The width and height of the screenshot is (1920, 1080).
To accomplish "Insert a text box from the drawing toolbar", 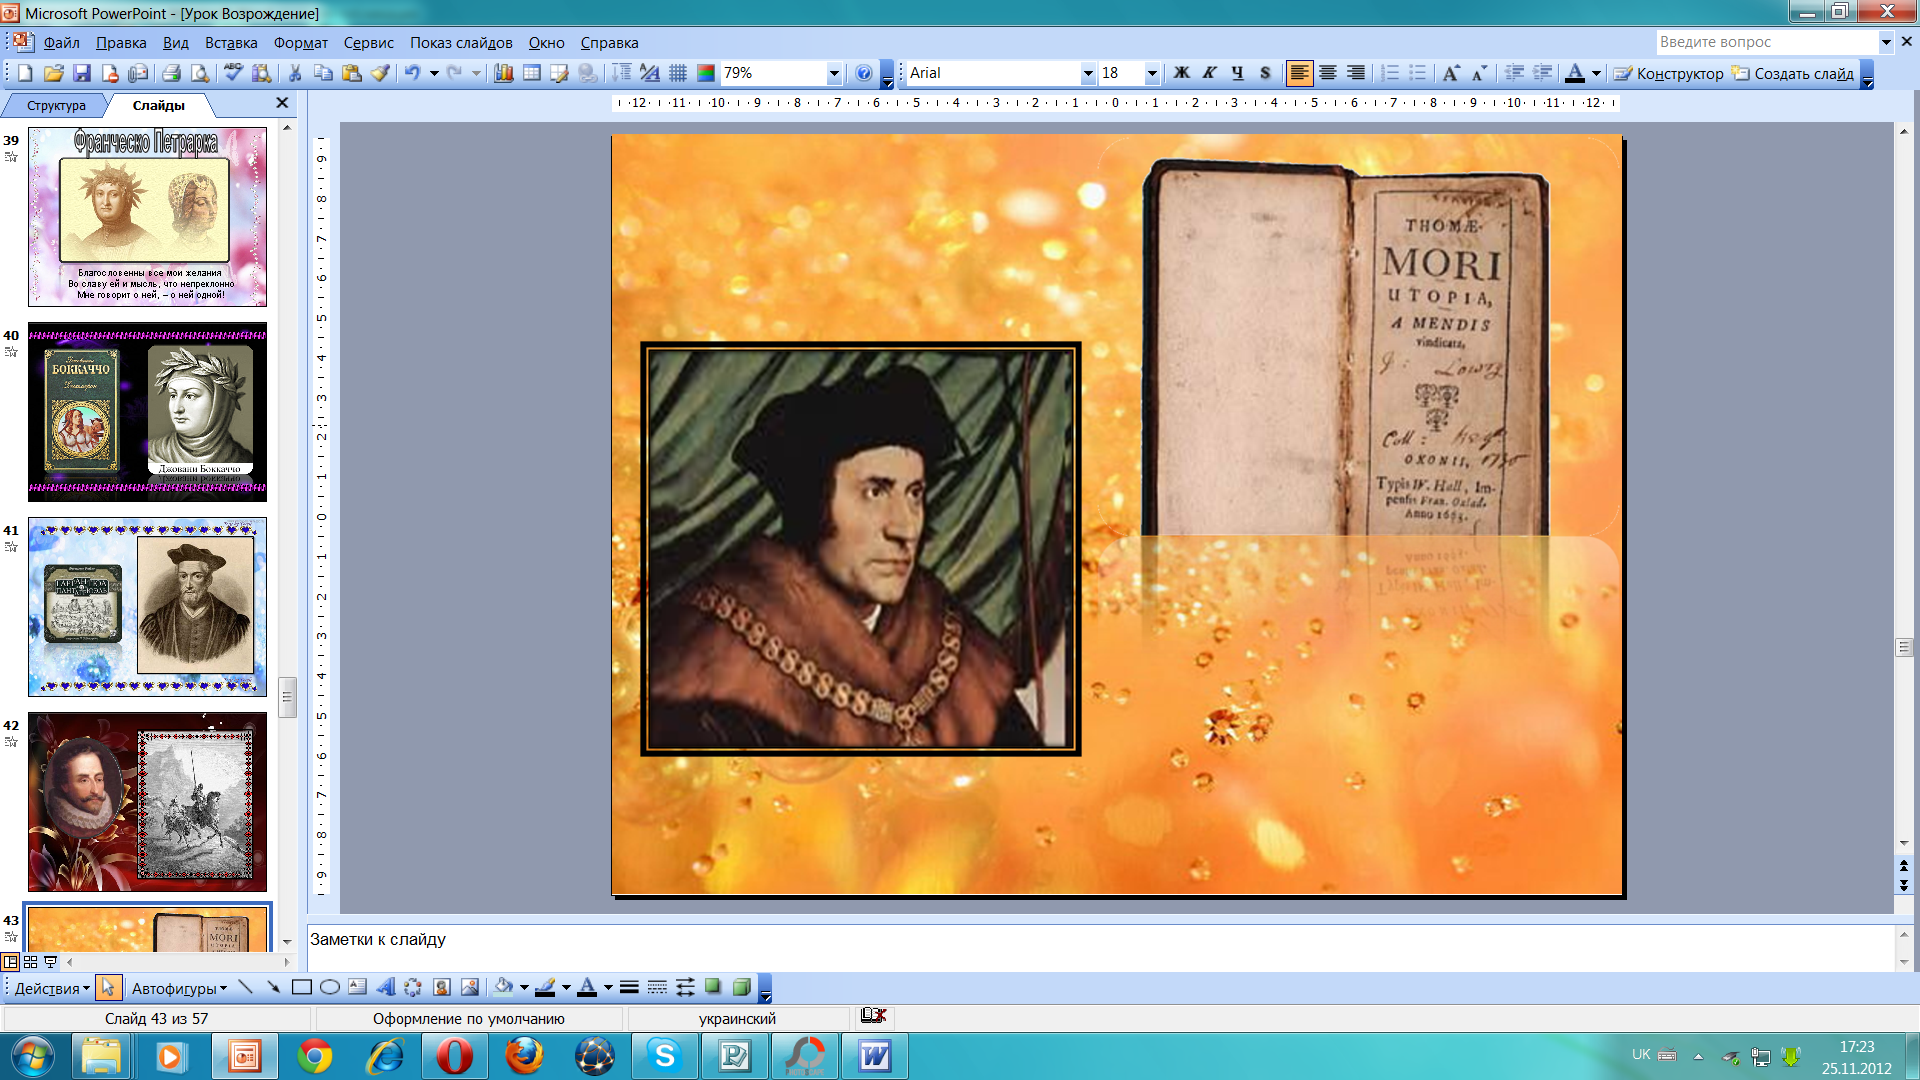I will coord(357,988).
